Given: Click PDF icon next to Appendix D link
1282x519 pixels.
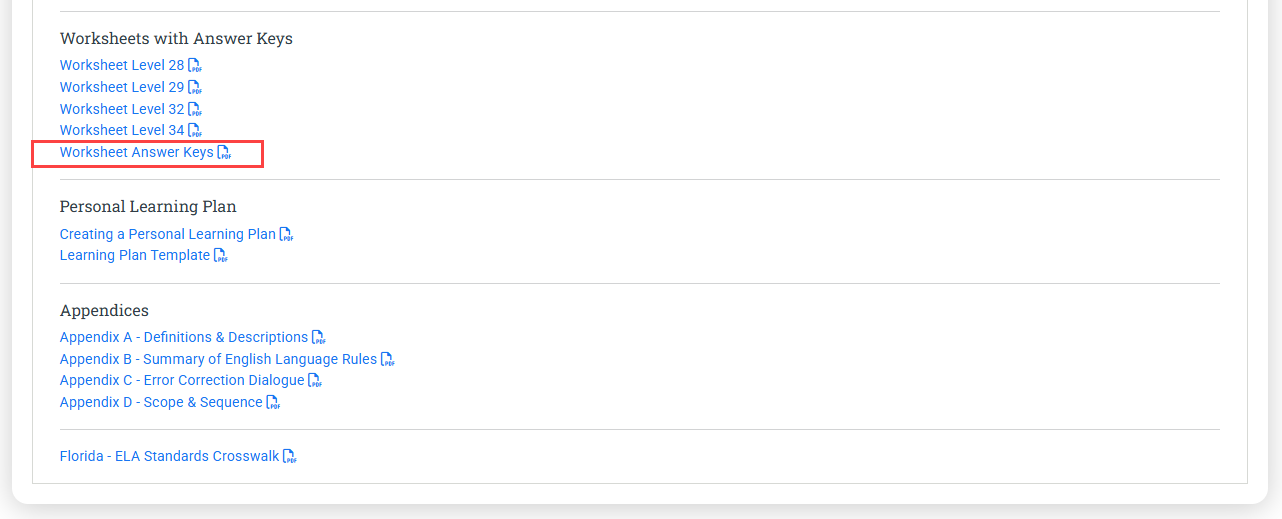Looking at the screenshot, I should click(273, 403).
